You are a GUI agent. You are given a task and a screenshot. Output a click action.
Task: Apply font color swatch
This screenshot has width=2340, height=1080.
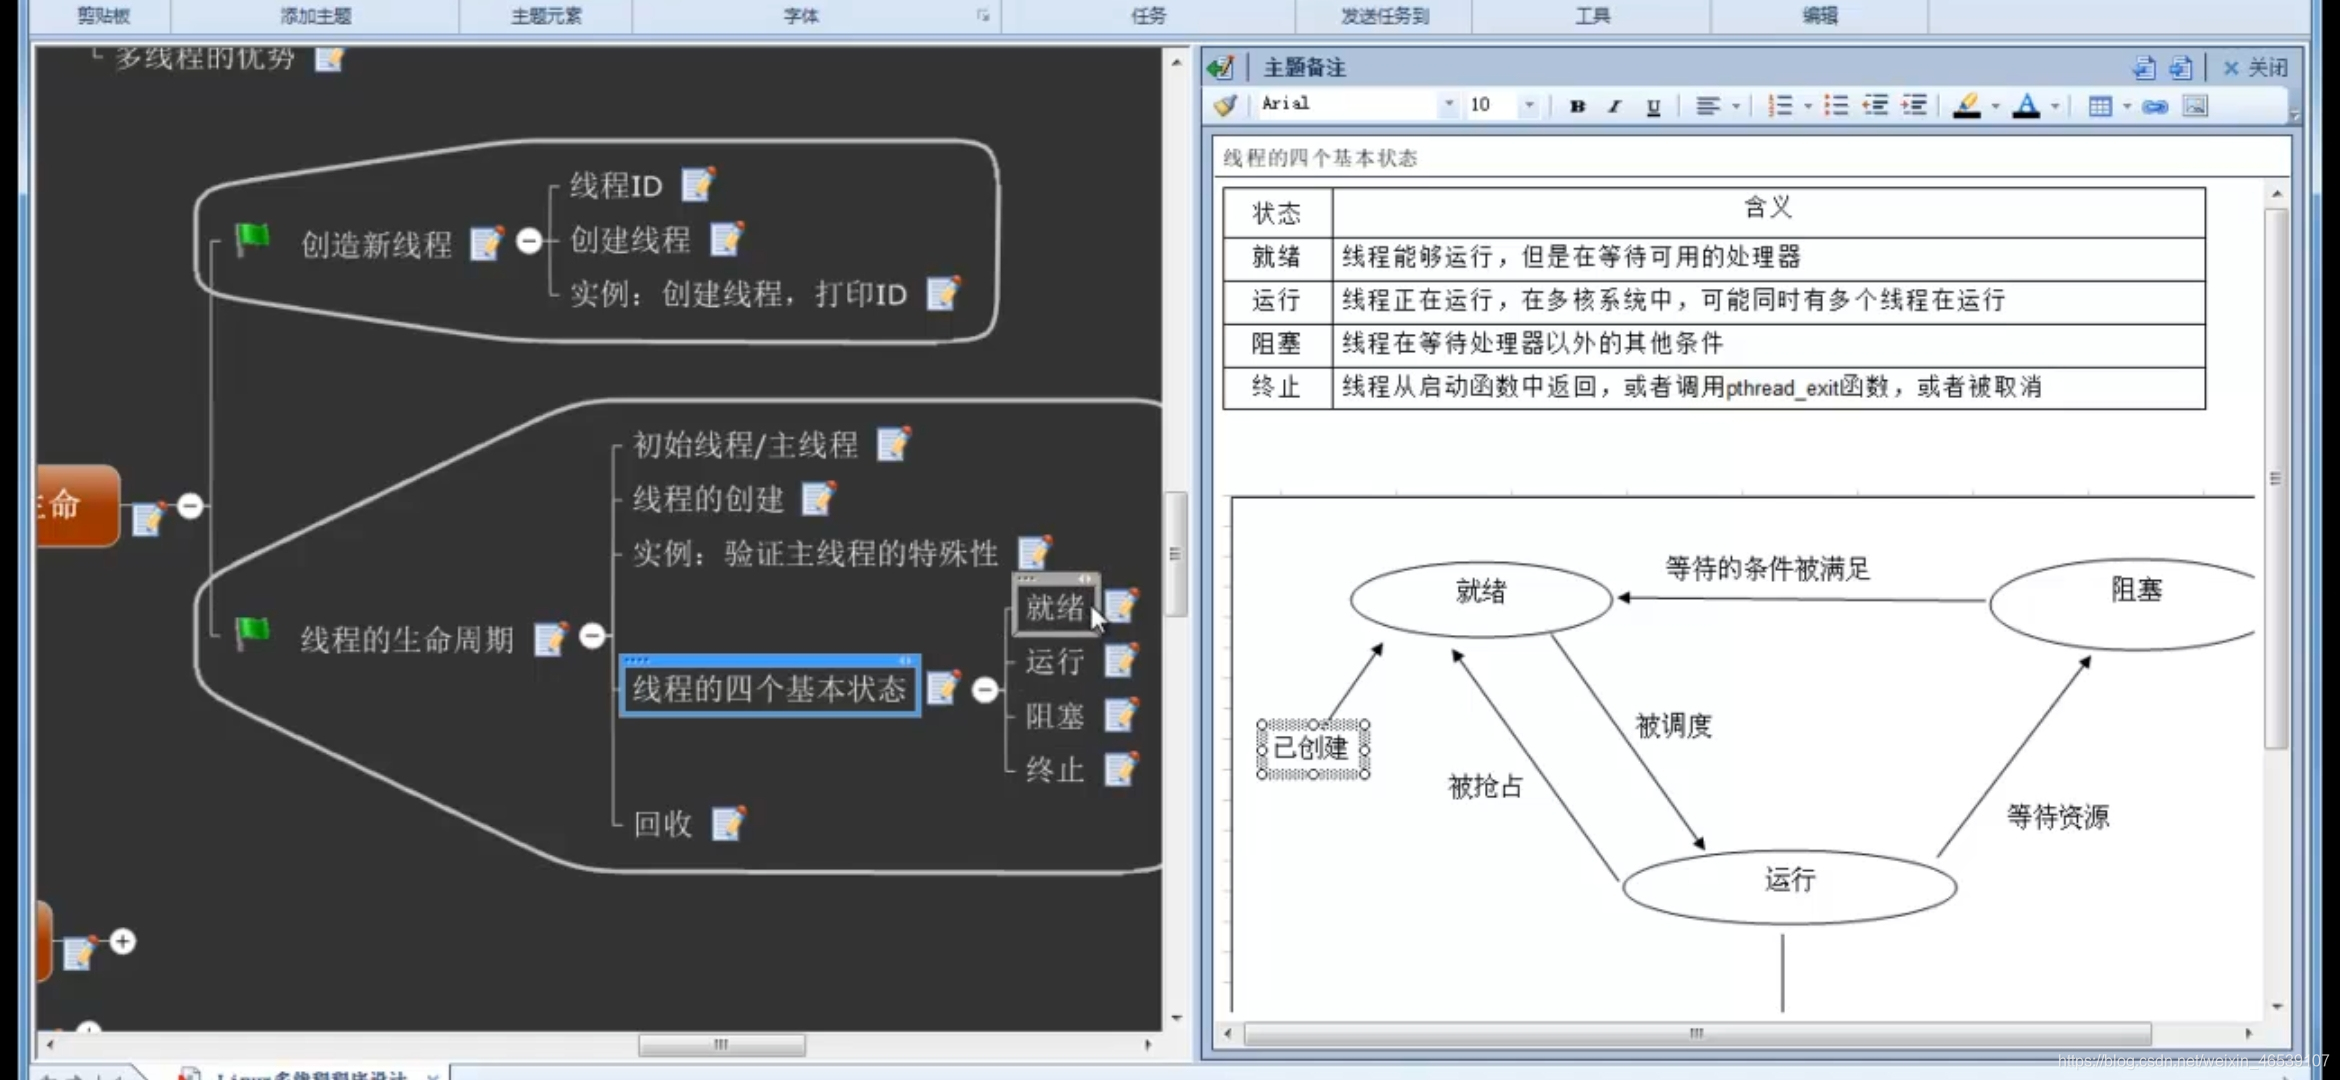click(x=2027, y=105)
